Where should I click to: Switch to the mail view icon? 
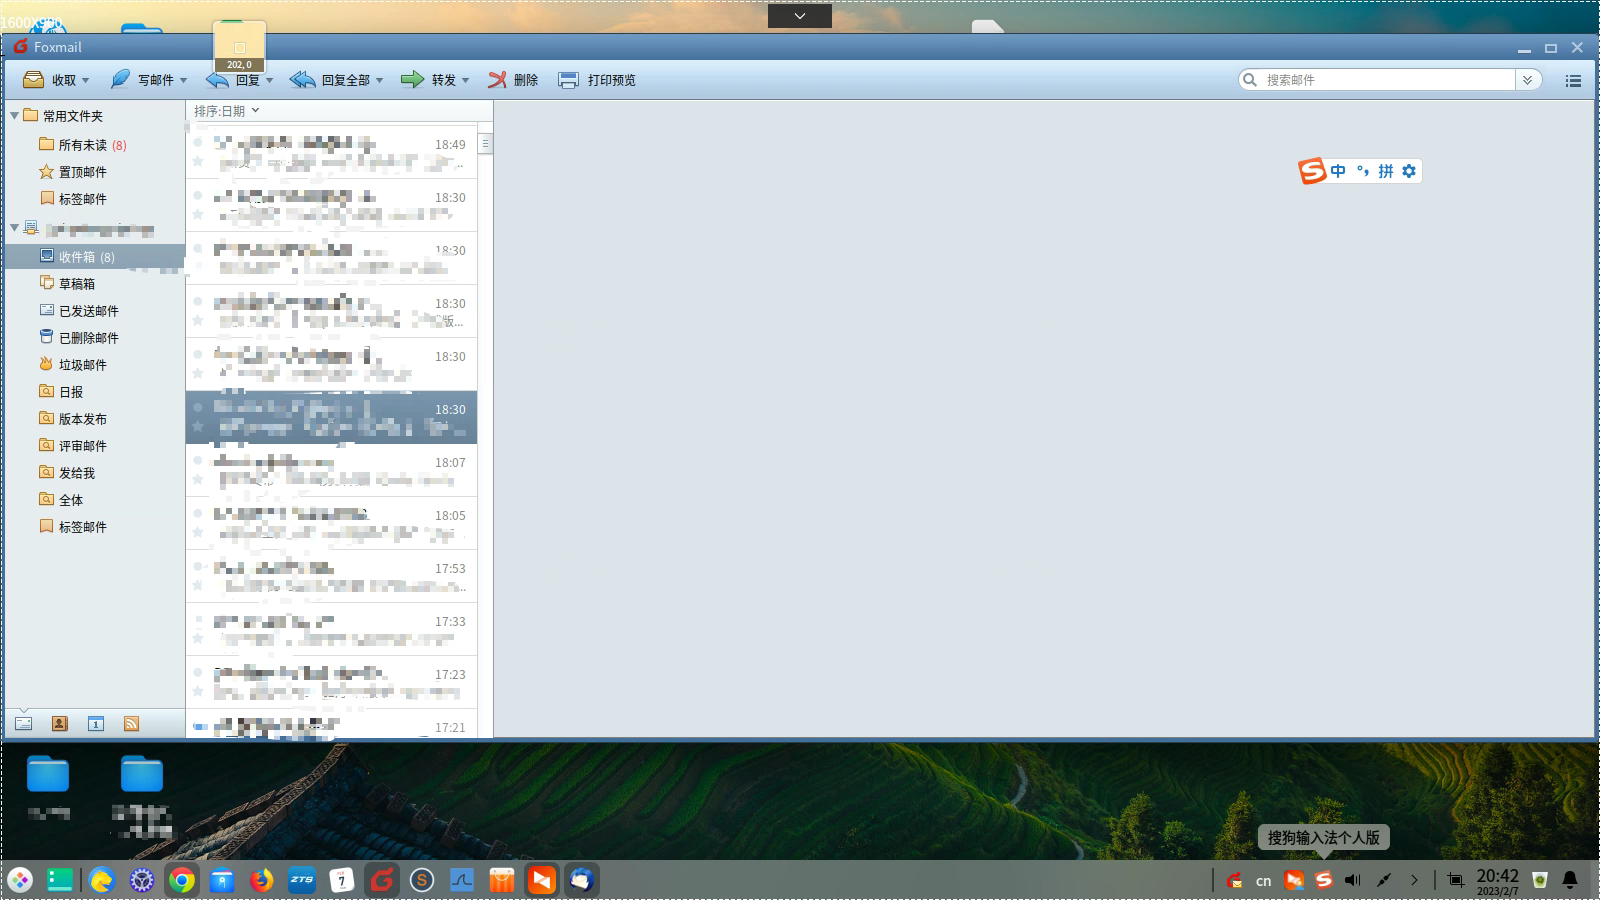[x=24, y=724]
